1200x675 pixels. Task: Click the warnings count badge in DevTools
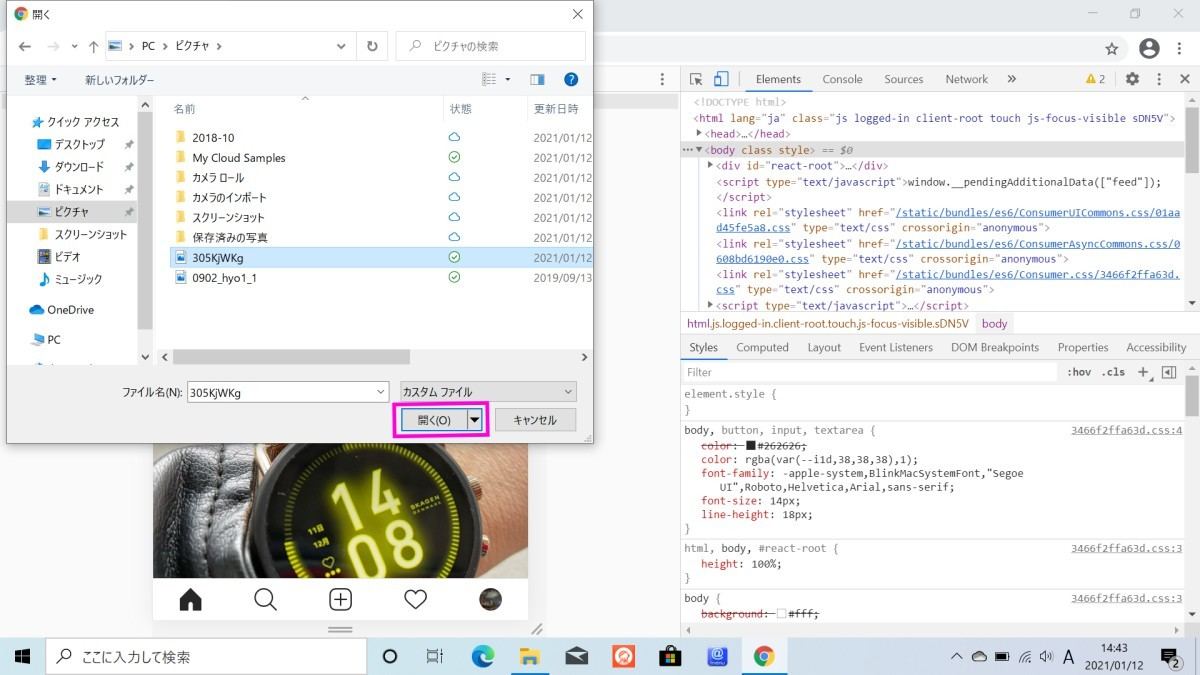1095,79
